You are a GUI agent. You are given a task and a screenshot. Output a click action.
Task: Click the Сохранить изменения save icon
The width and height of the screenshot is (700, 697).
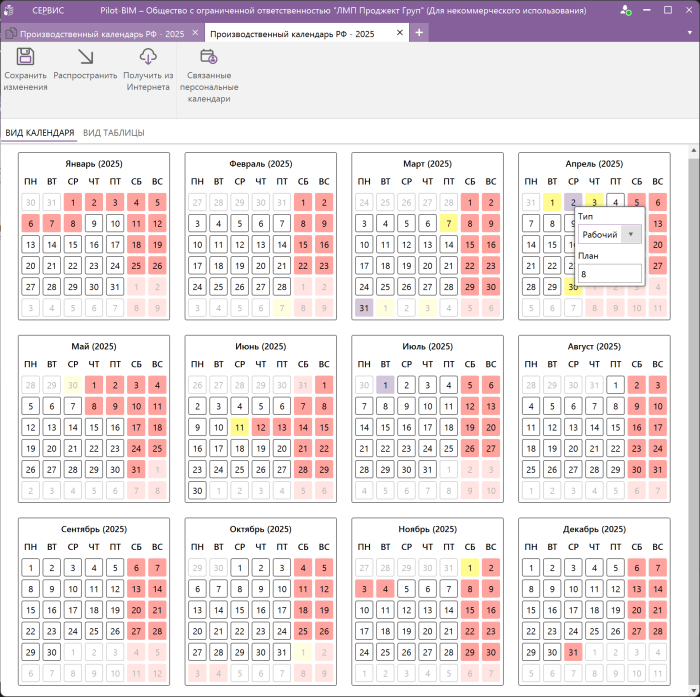point(25,58)
